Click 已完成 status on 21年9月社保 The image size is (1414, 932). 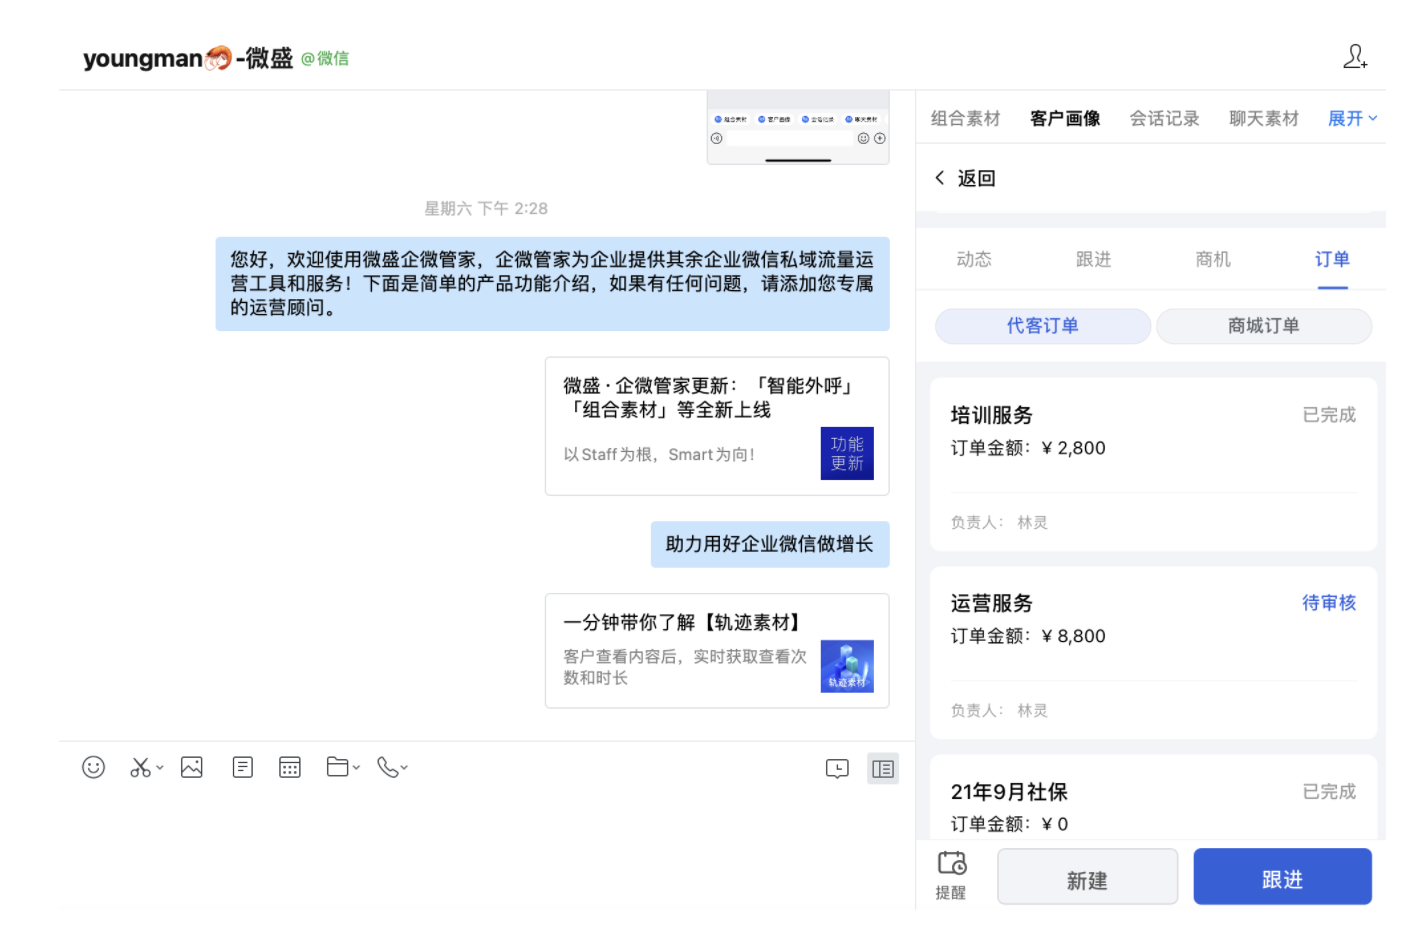[x=1329, y=792]
